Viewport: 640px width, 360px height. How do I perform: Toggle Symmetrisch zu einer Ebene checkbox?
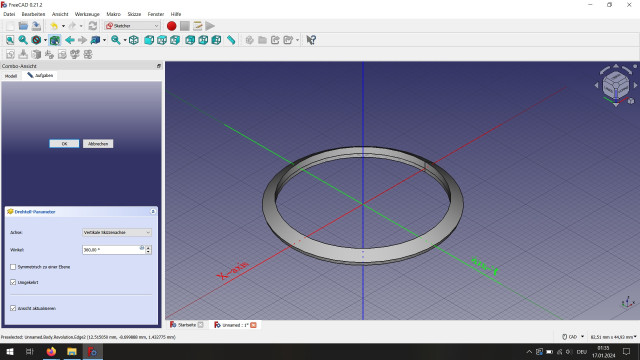13,267
